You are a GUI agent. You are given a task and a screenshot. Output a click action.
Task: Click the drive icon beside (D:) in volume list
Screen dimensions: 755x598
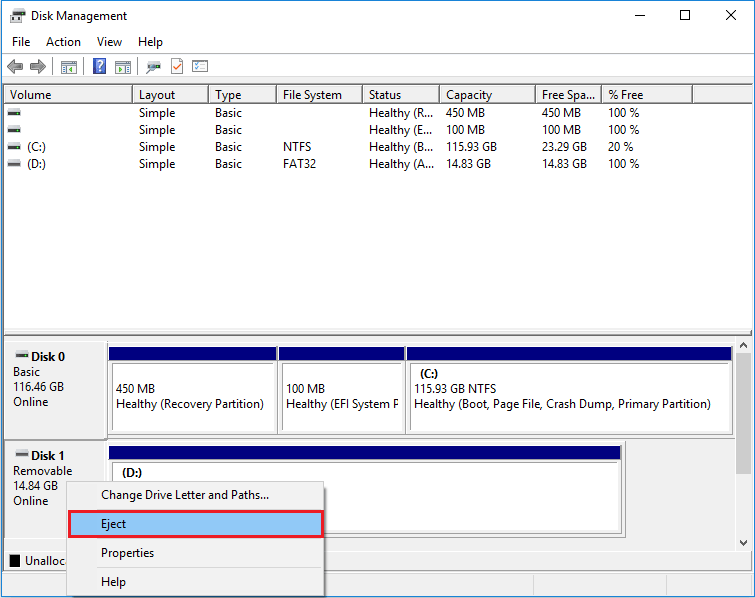[14, 164]
